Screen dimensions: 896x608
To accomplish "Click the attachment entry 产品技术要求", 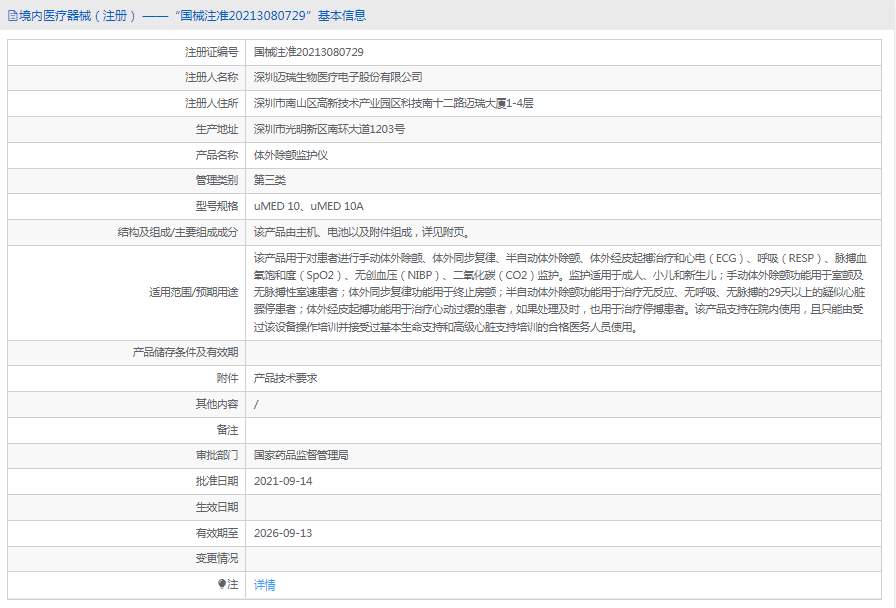I will click(286, 378).
